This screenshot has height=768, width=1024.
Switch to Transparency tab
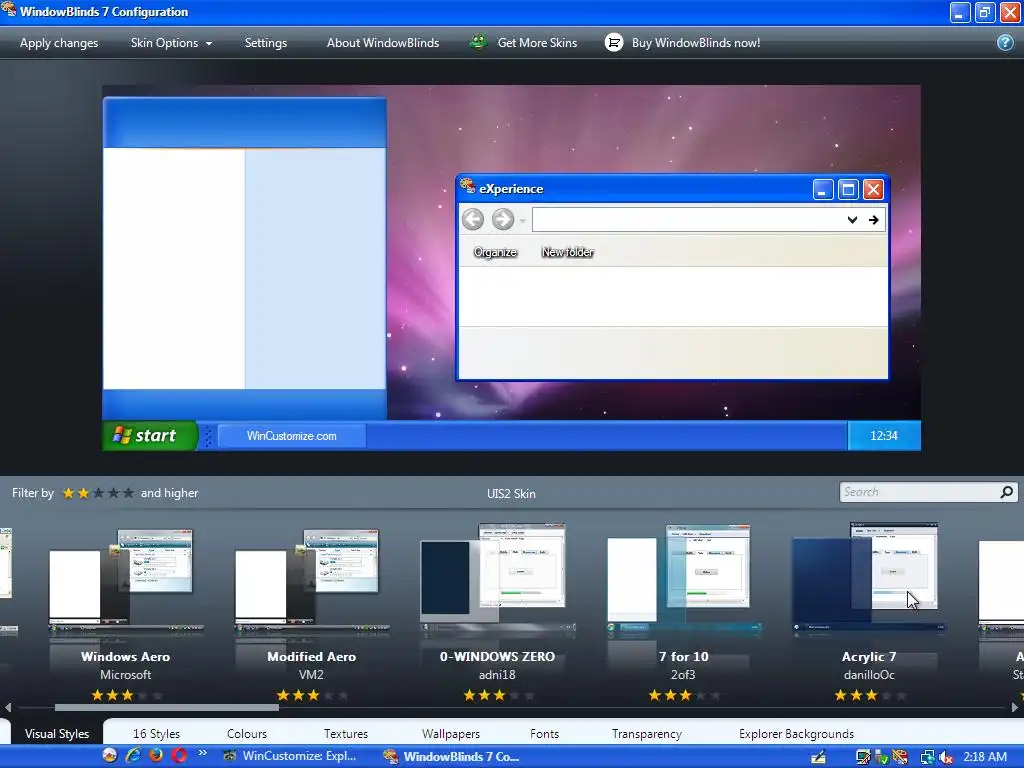pos(647,734)
